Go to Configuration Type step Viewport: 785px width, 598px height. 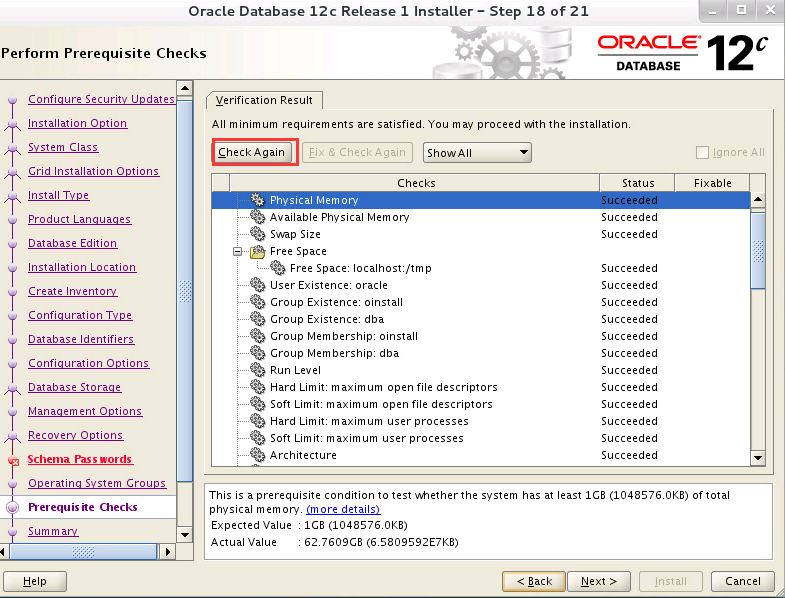[80, 316]
